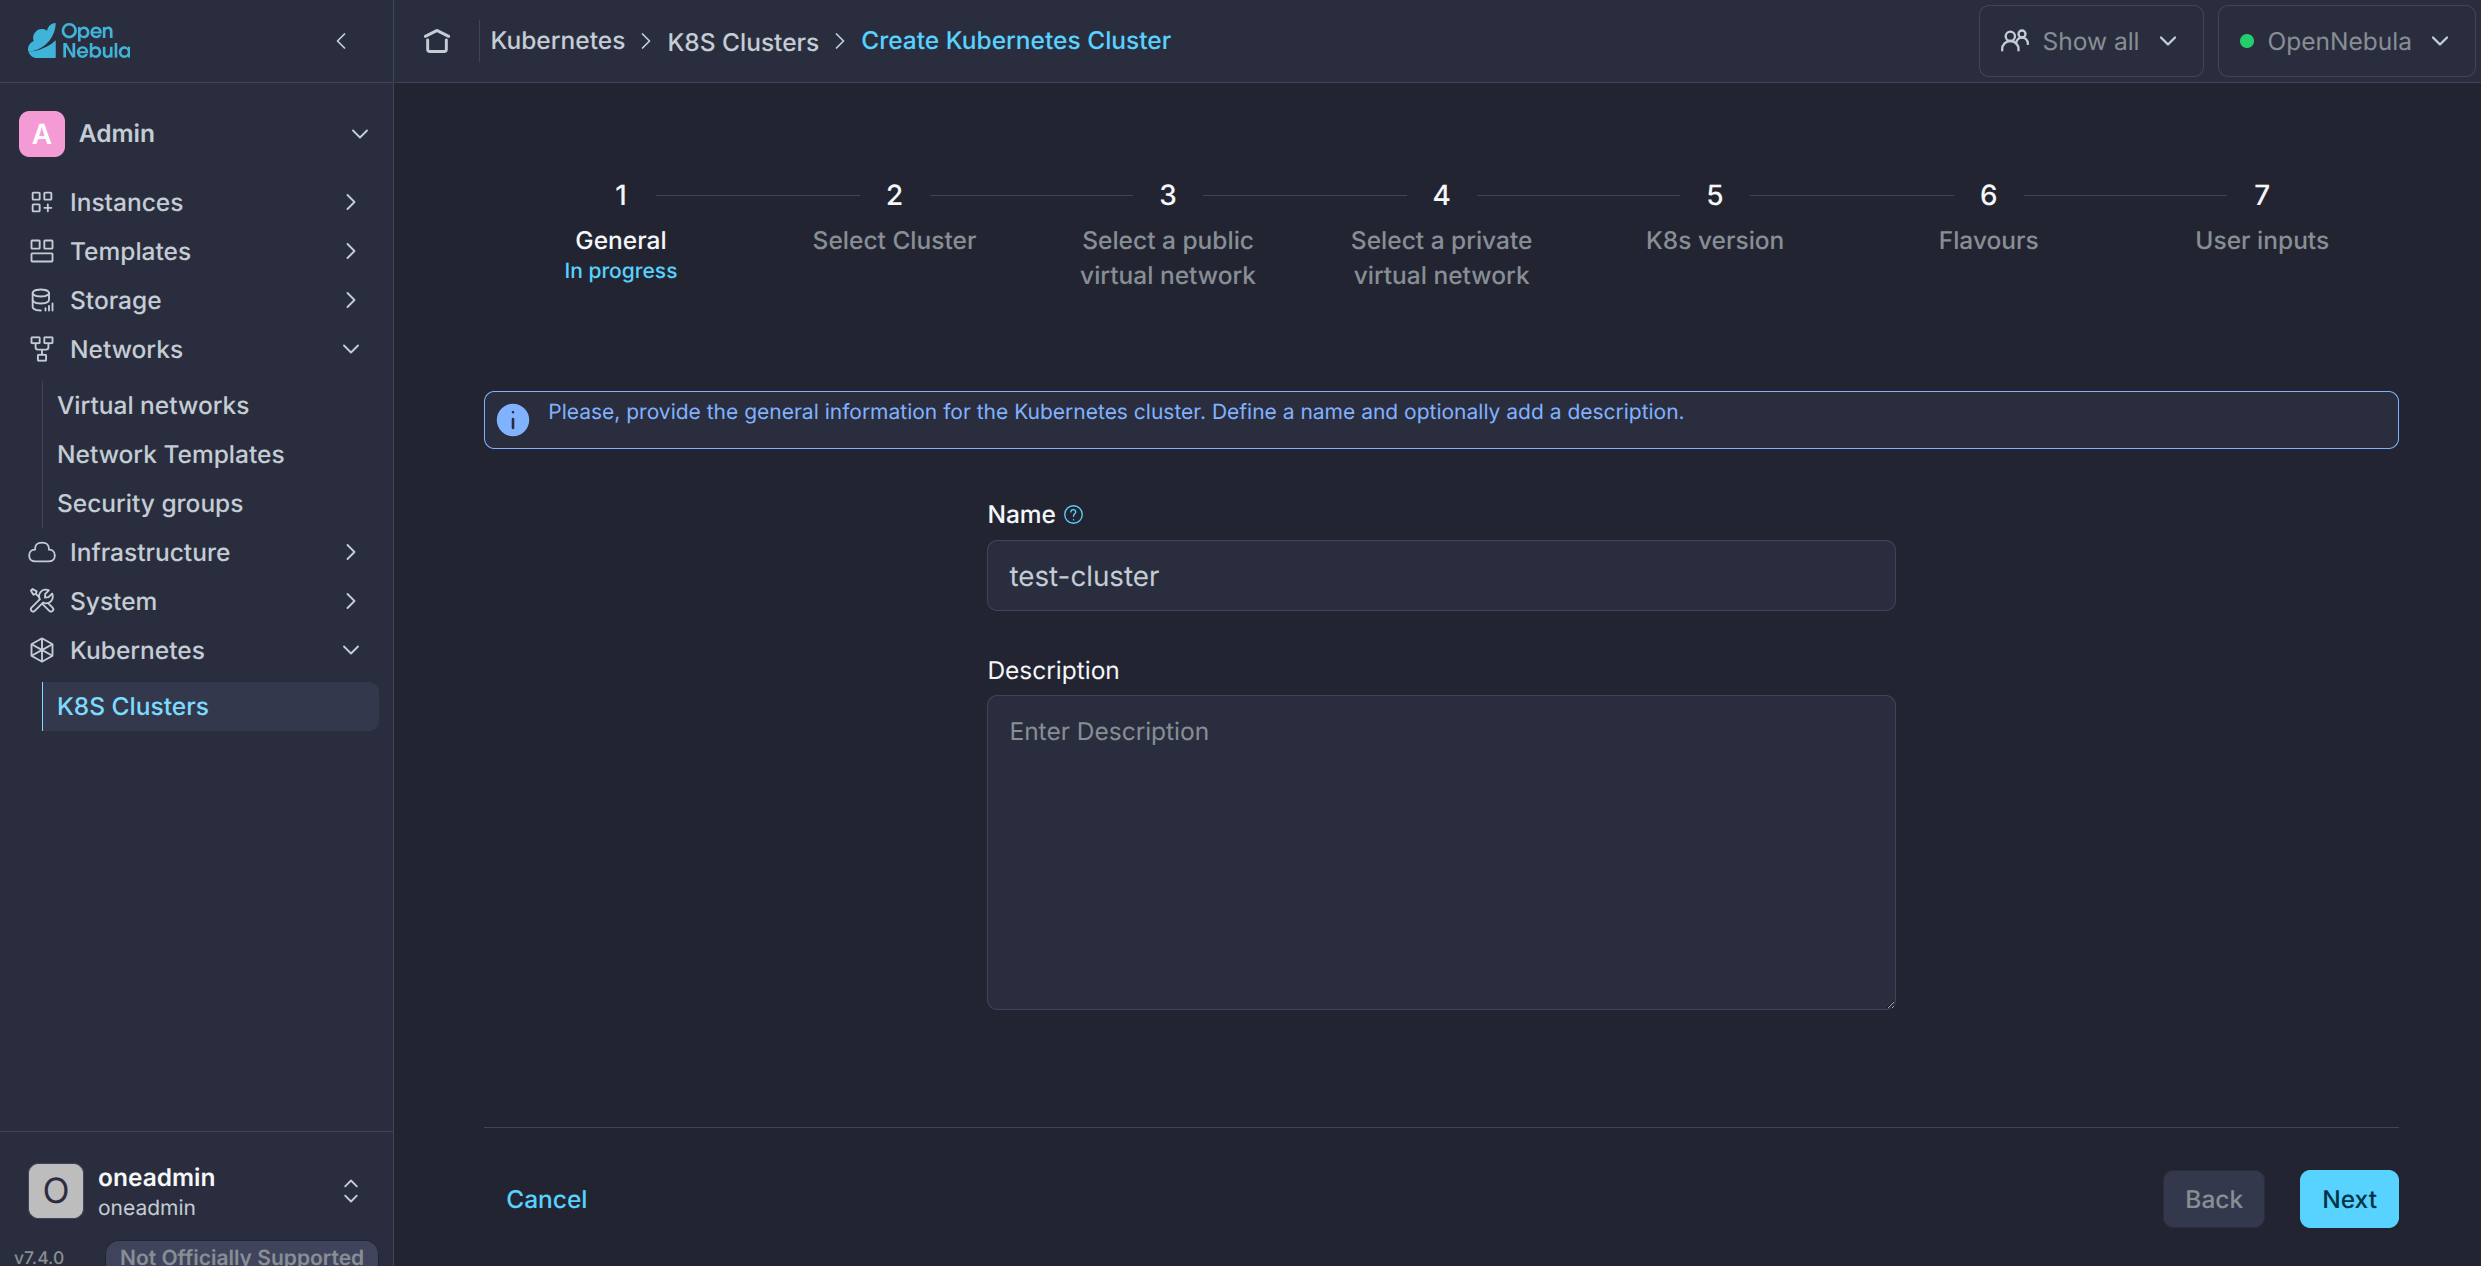Expand the Admin view selector
Viewport: 2481px width, 1266px height.
pyautogui.click(x=360, y=134)
